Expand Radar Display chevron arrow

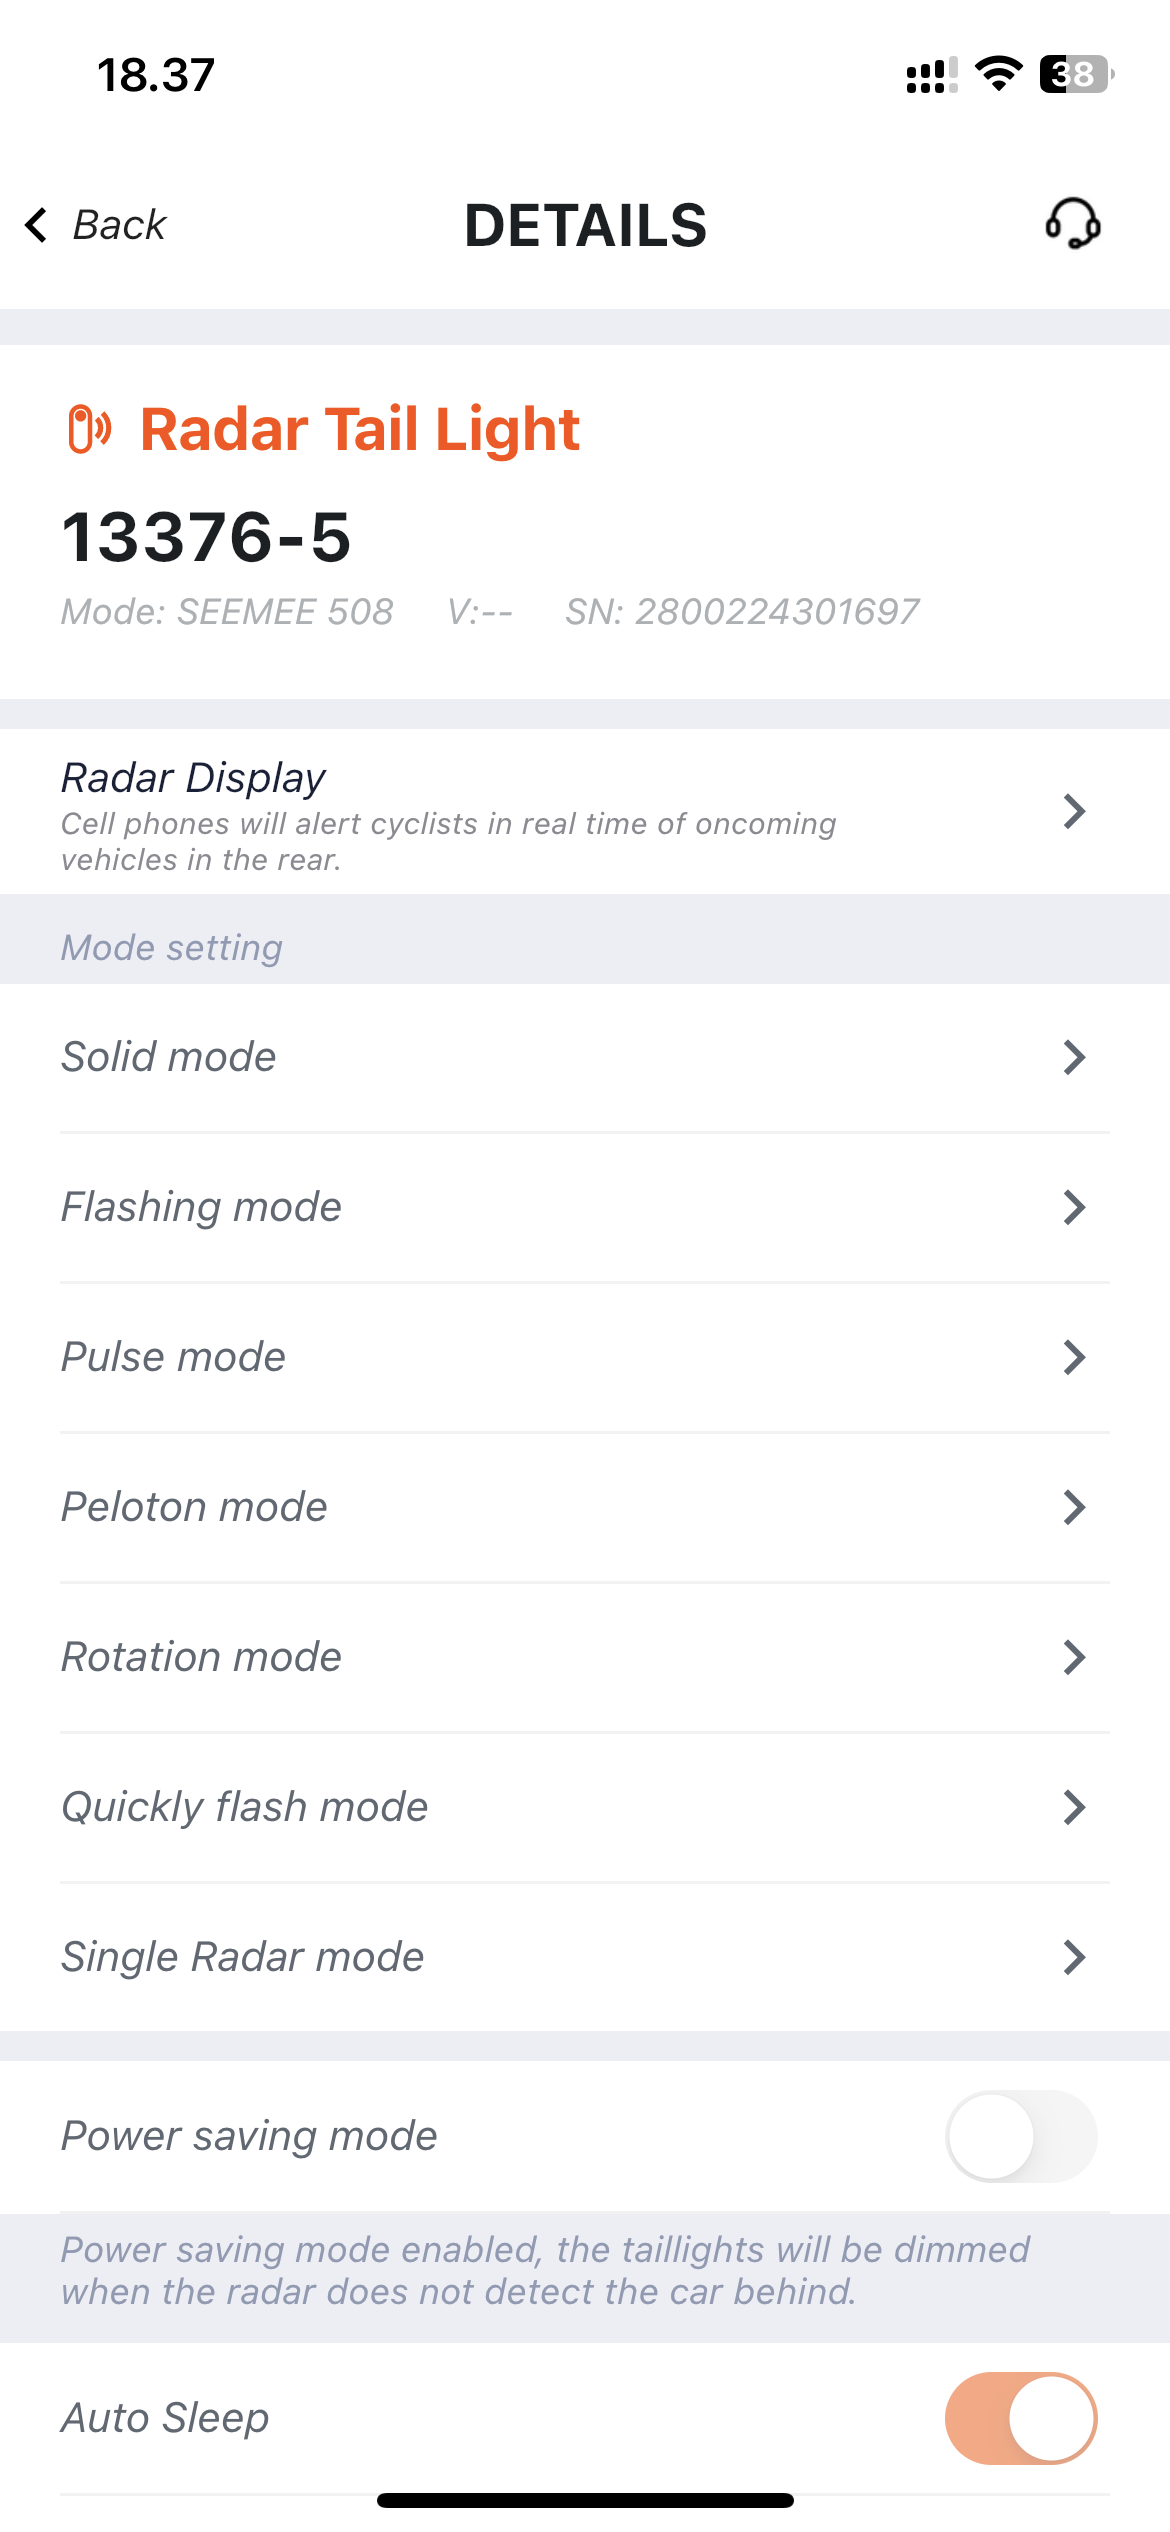pyautogui.click(x=1074, y=811)
